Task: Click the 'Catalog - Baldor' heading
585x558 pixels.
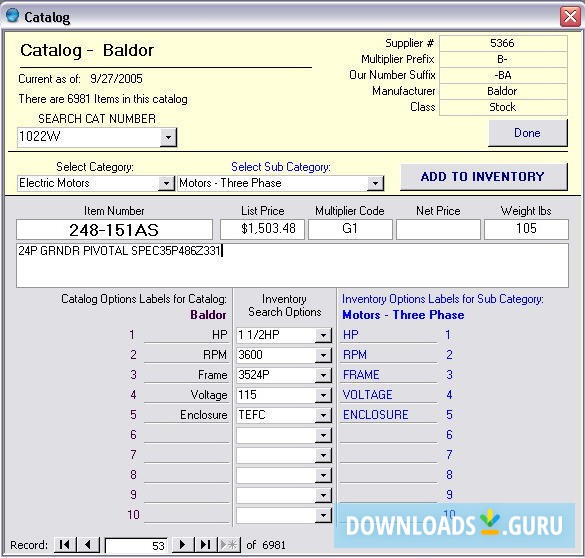Action: coord(87,51)
